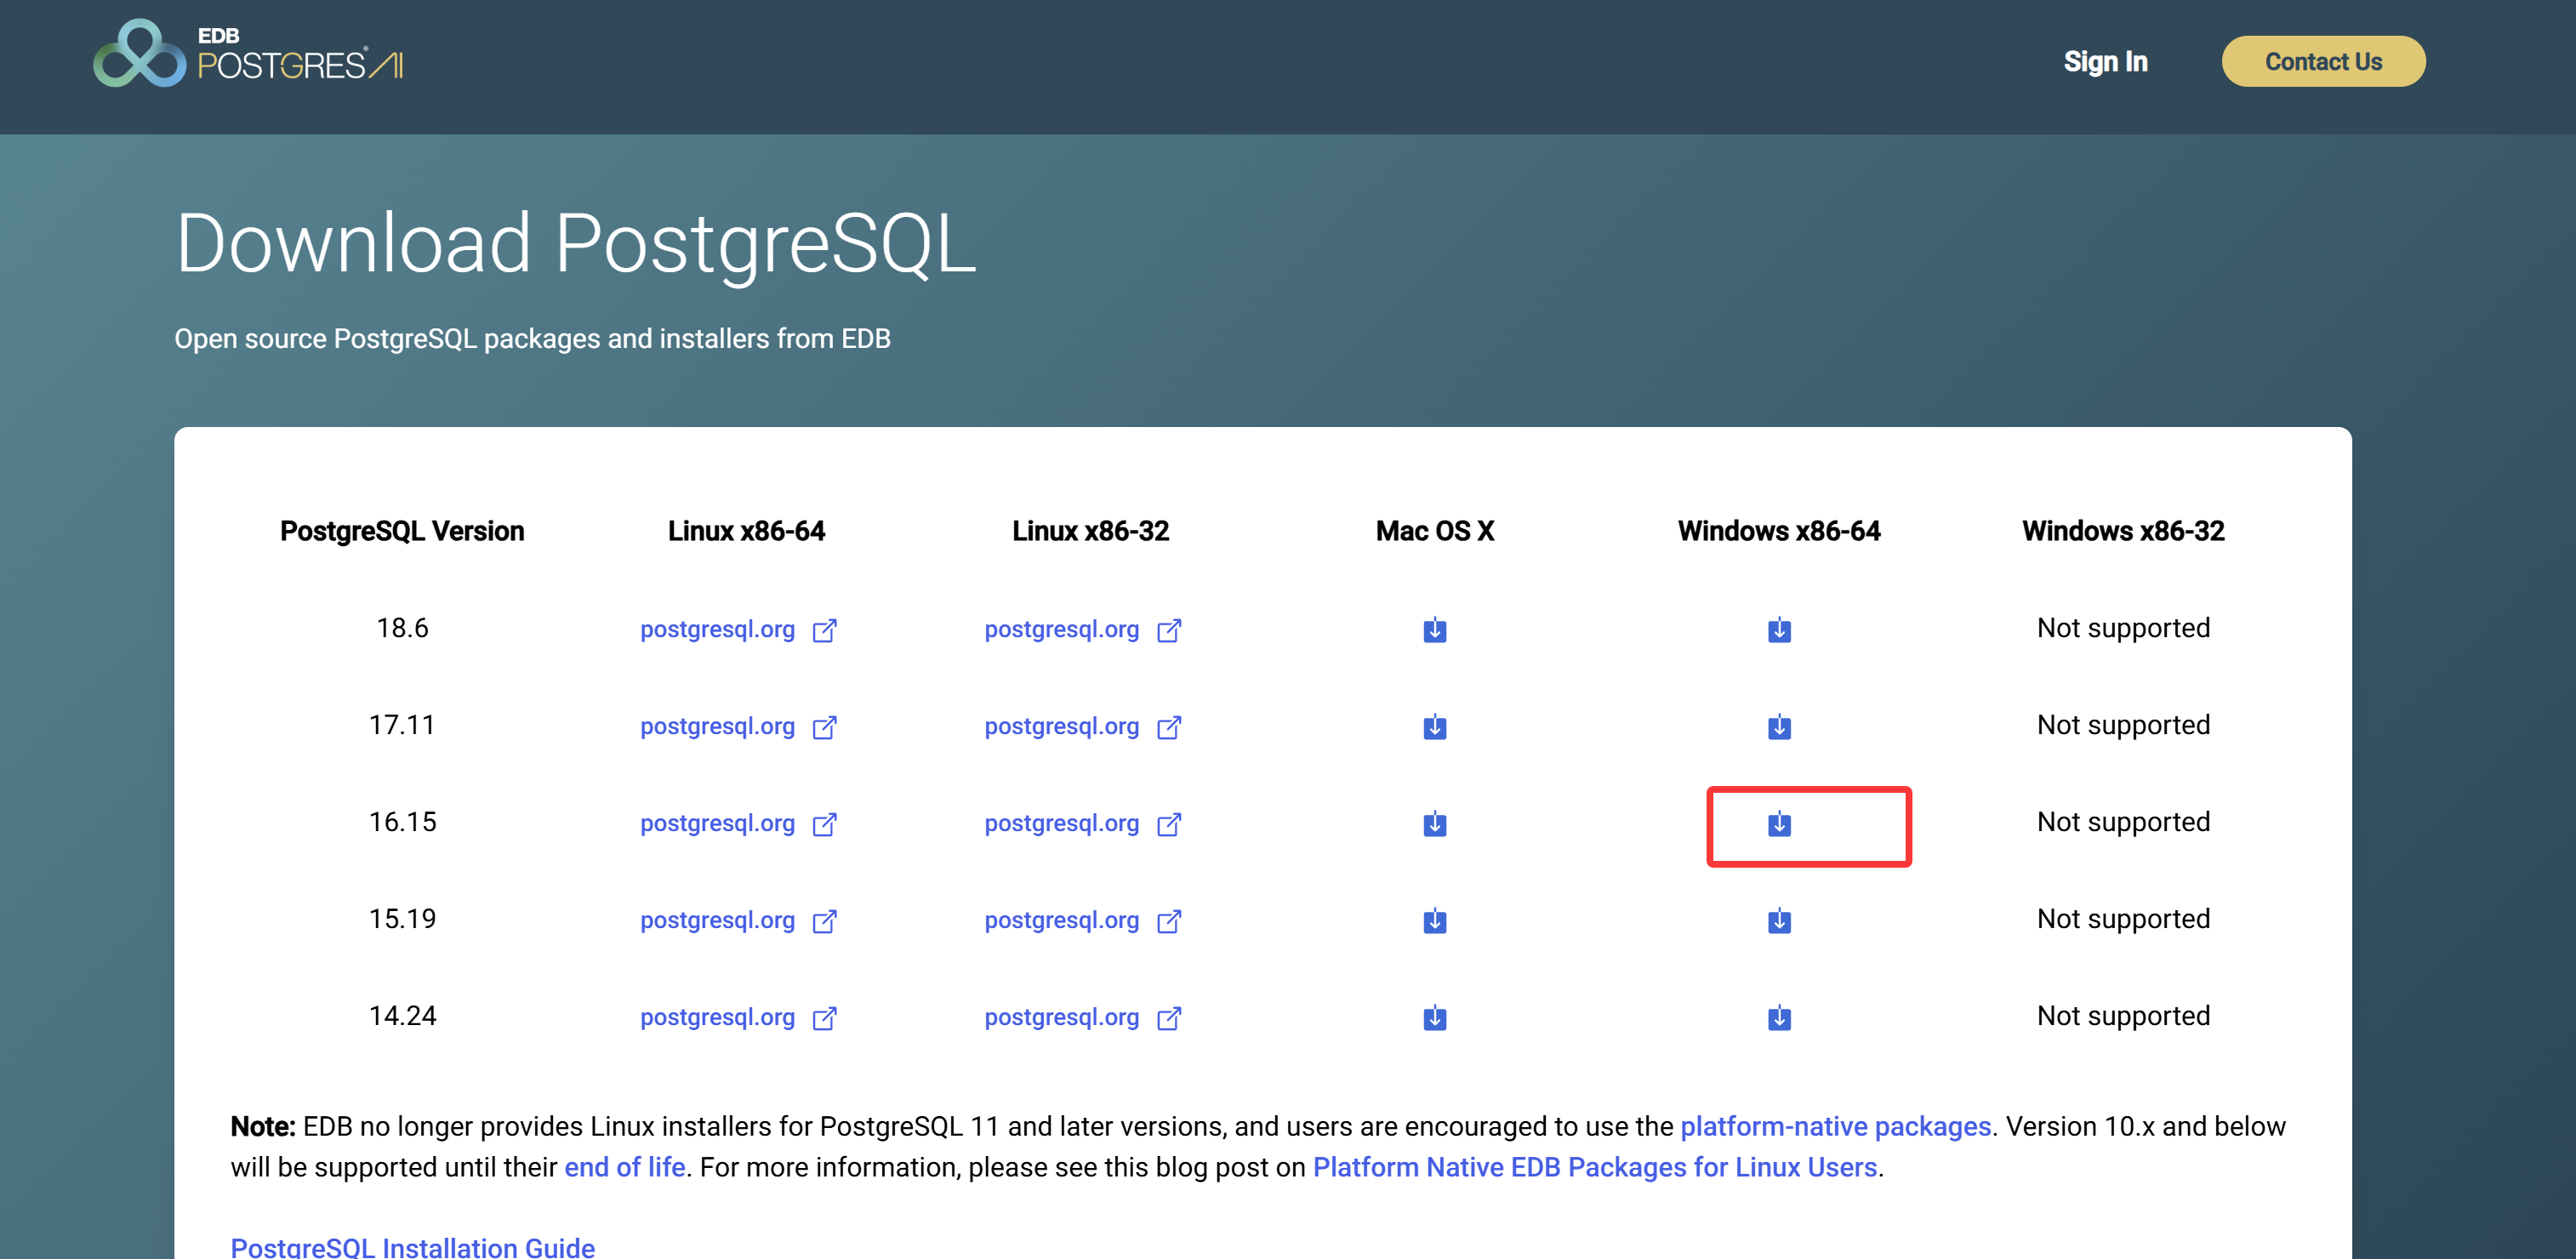Open postgresql.org link for 18.6 Linux x86-32
Image resolution: width=2576 pixels, height=1259 pixels.
pos(1082,630)
